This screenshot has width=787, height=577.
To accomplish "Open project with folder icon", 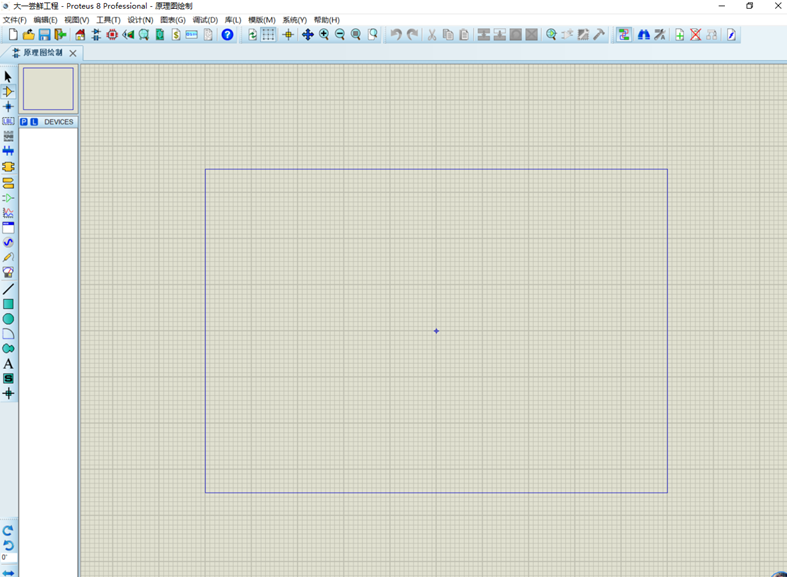I will point(29,35).
